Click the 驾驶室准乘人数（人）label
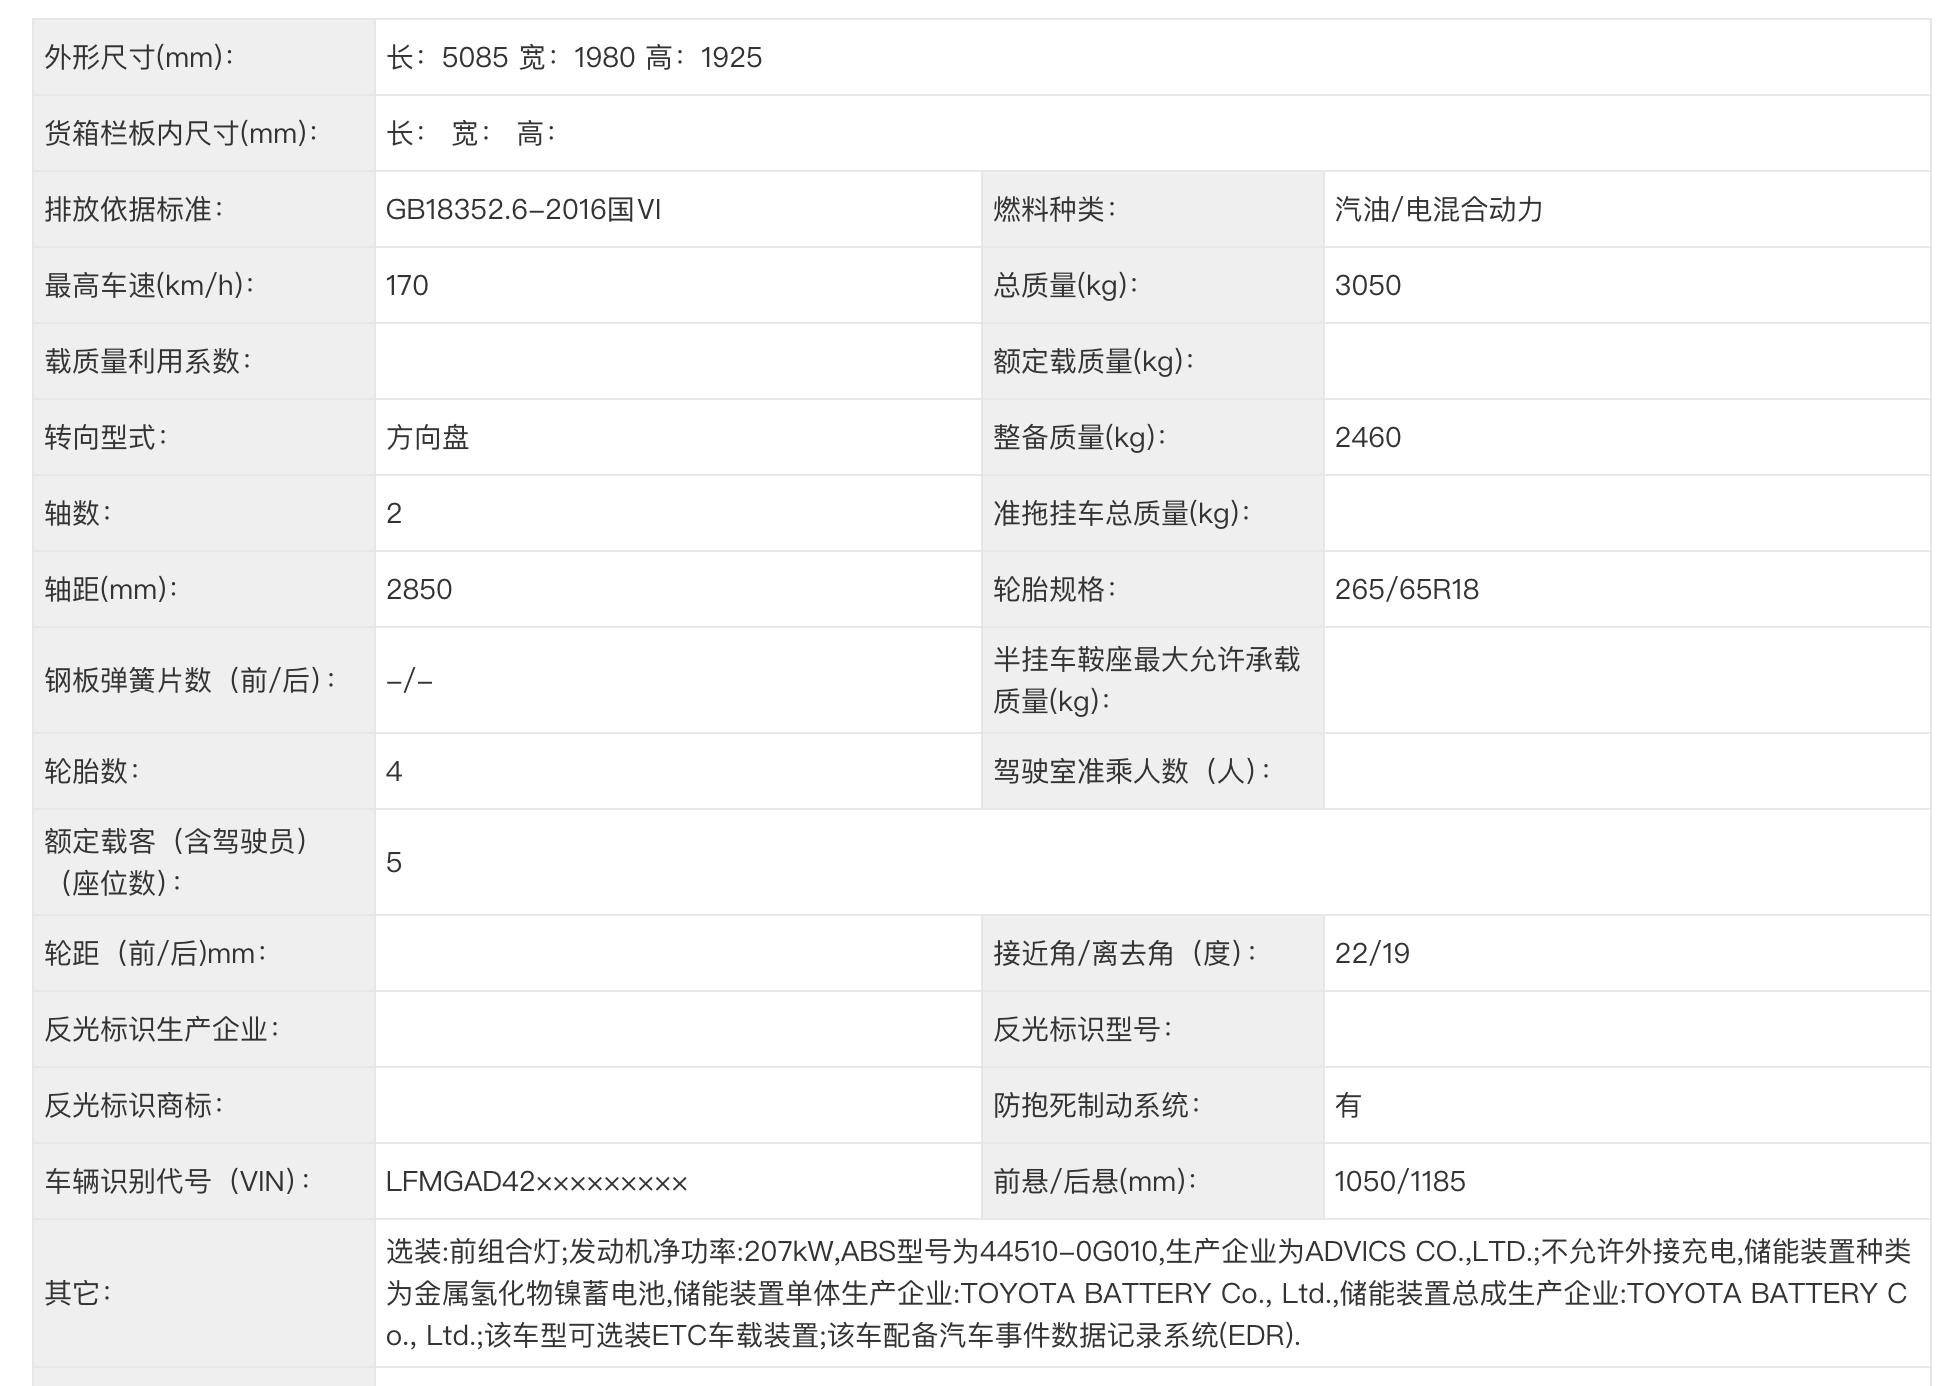 tap(1133, 771)
